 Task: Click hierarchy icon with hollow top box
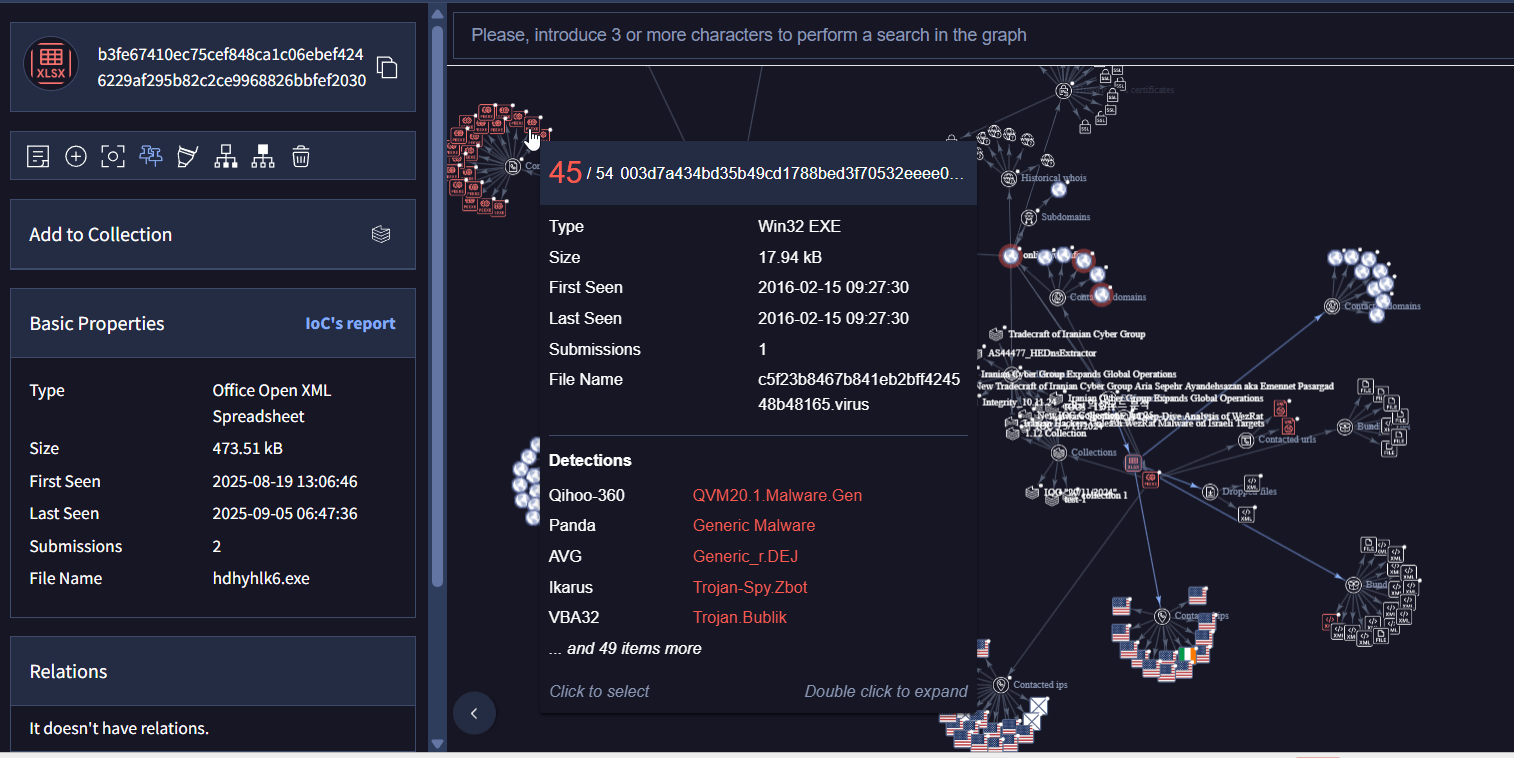click(226, 156)
